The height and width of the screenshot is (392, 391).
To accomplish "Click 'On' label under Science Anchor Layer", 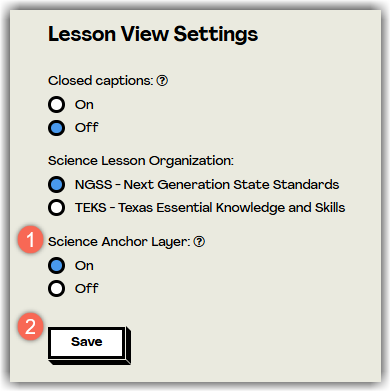I will pyautogui.click(x=84, y=266).
